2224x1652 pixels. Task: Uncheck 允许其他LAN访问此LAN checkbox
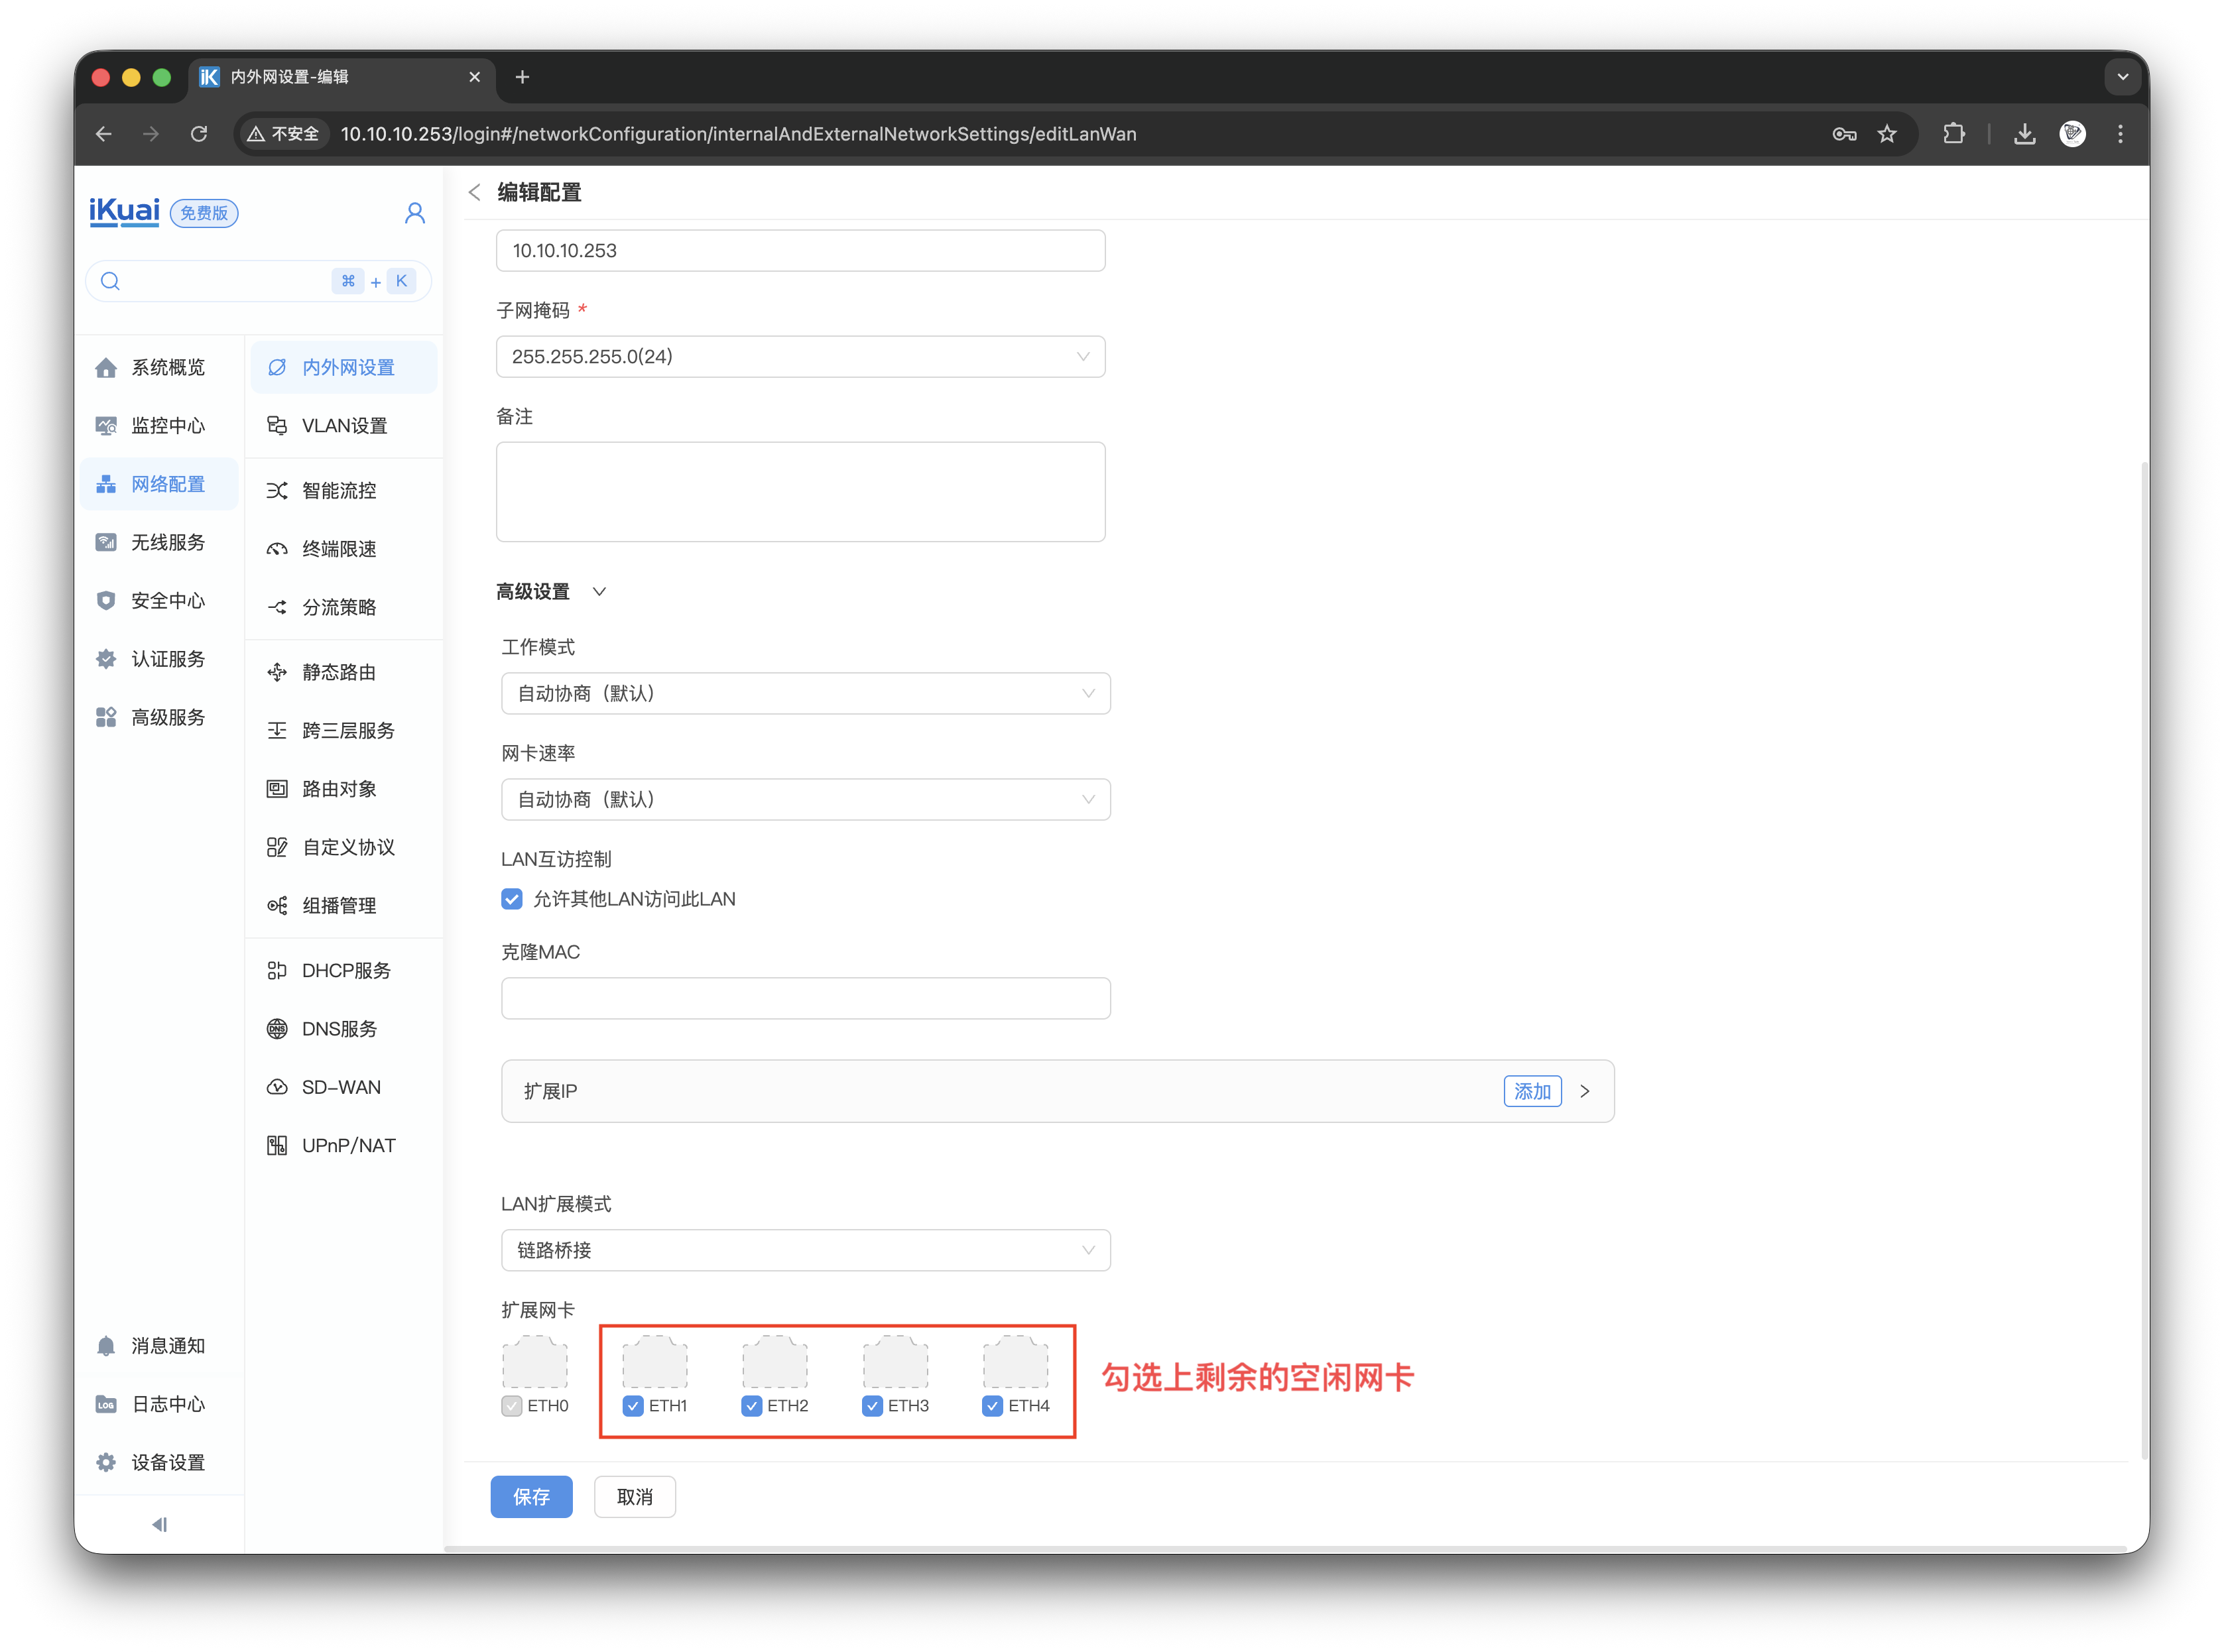tap(512, 899)
